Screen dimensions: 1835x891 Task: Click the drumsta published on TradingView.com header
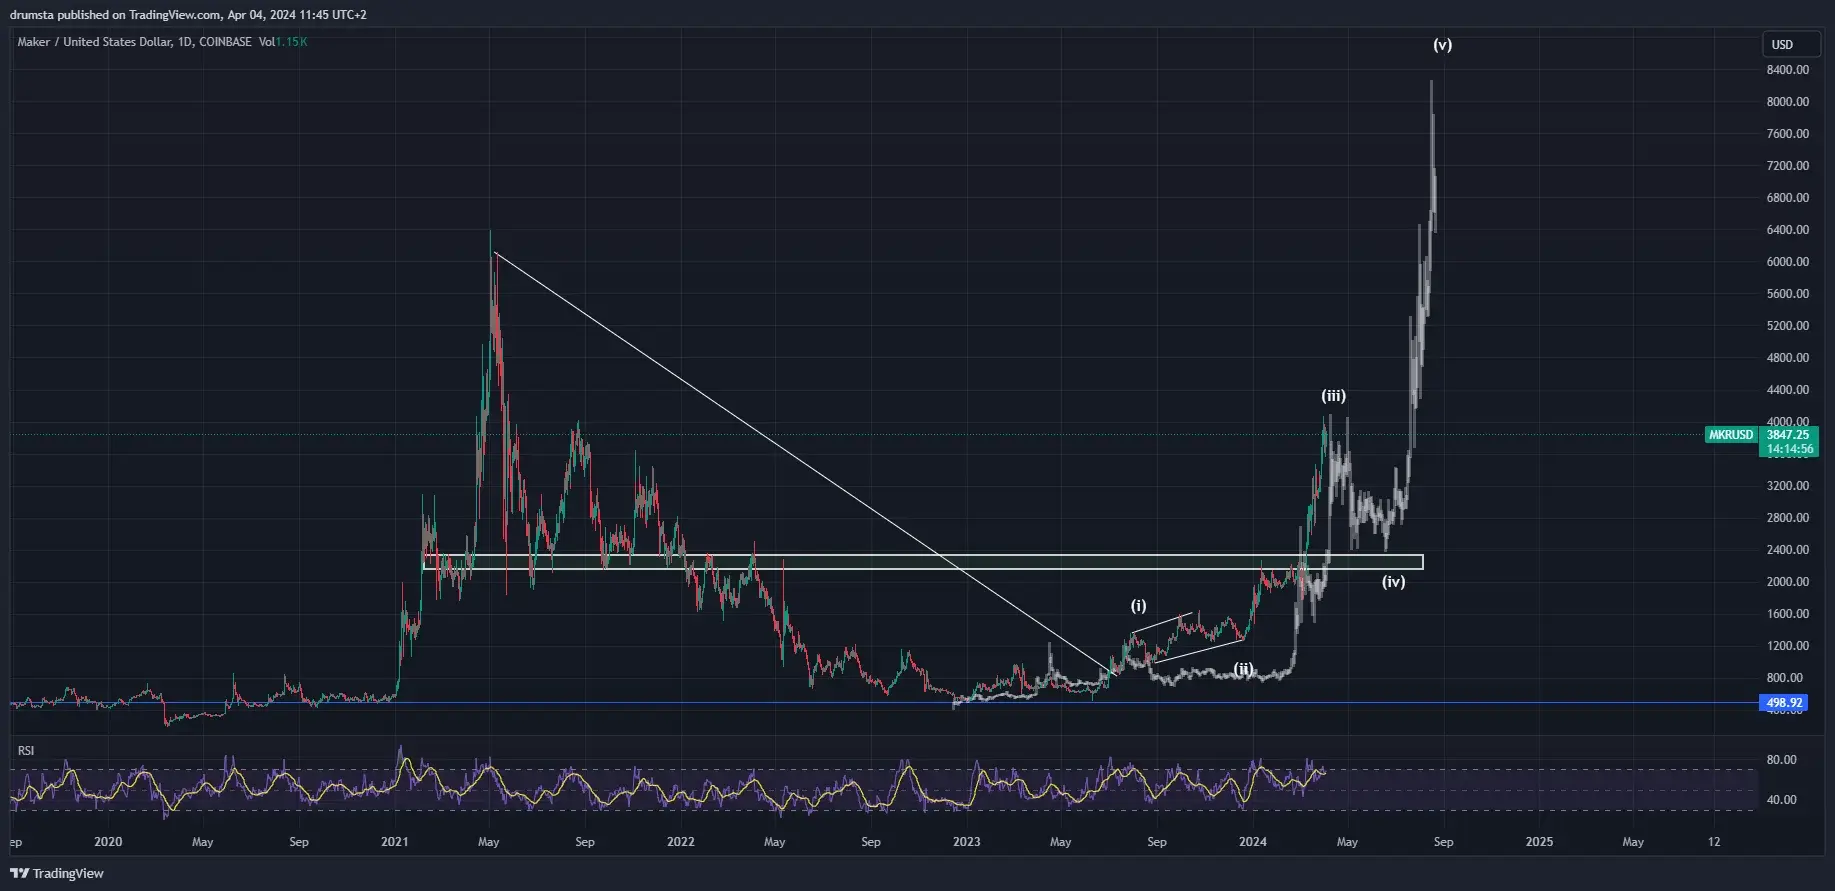coord(188,15)
